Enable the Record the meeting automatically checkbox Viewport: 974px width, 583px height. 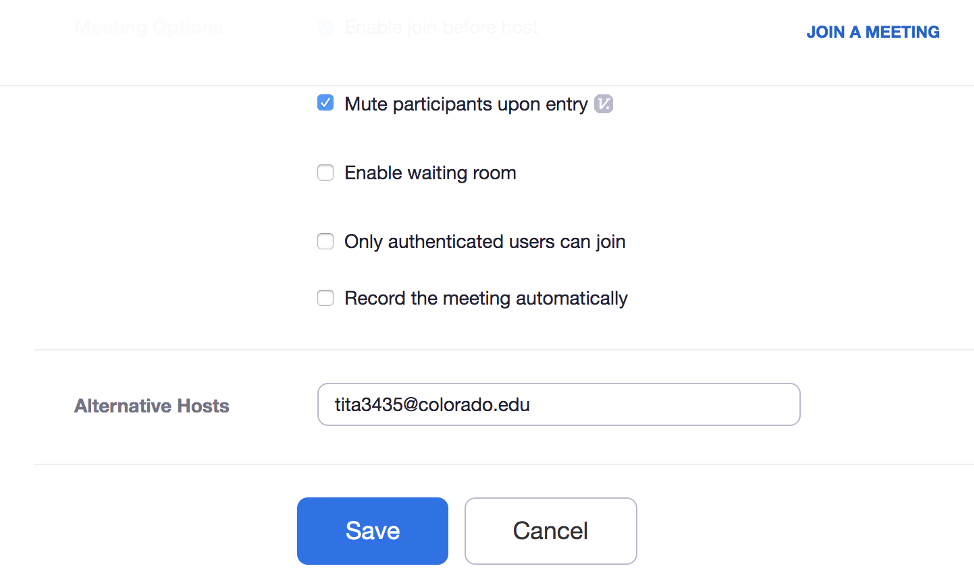coord(325,298)
